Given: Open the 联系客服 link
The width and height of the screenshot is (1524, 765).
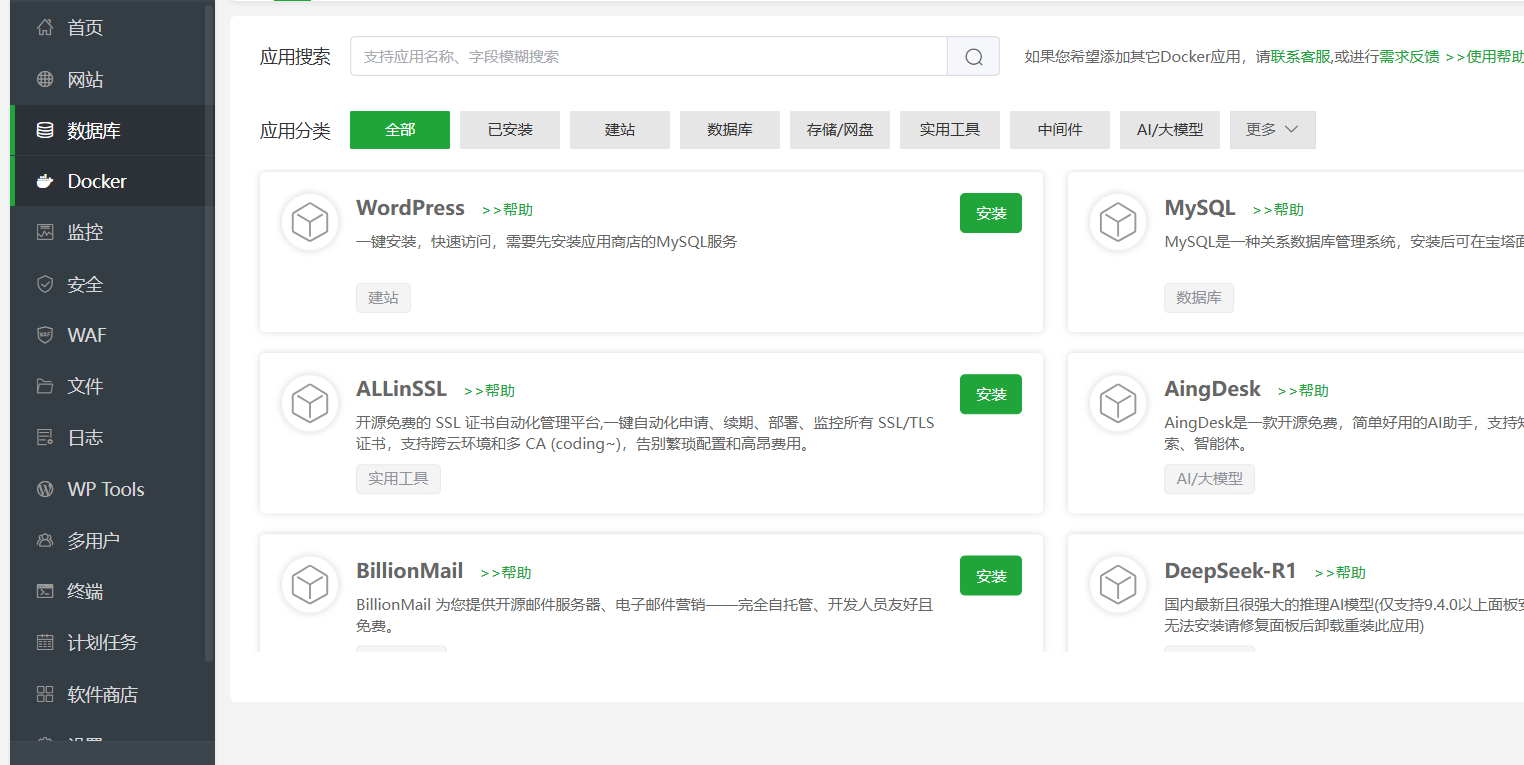Looking at the screenshot, I should tap(1301, 57).
